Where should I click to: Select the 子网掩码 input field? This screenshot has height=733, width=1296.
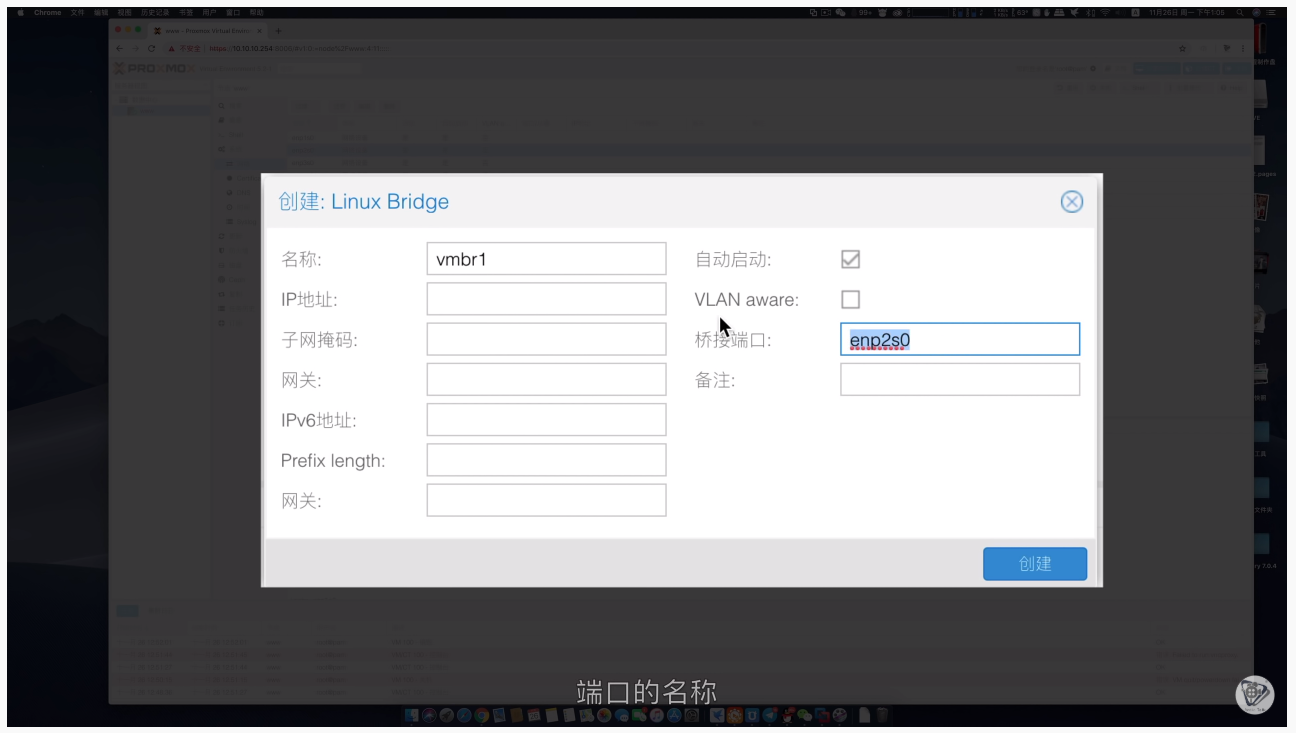click(546, 339)
